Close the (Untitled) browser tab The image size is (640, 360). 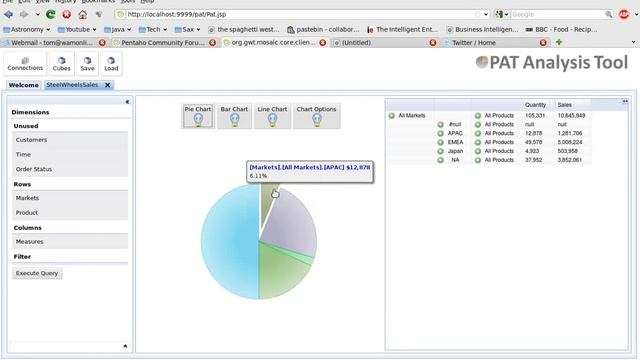point(433,42)
